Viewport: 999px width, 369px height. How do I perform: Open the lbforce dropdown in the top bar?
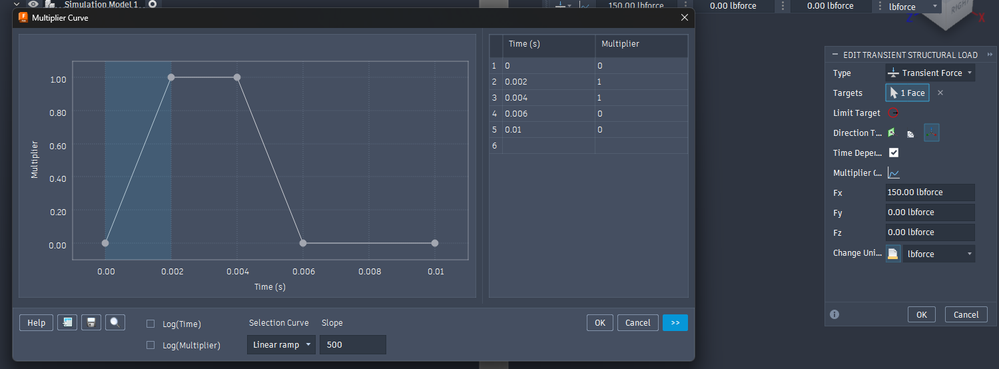click(913, 6)
